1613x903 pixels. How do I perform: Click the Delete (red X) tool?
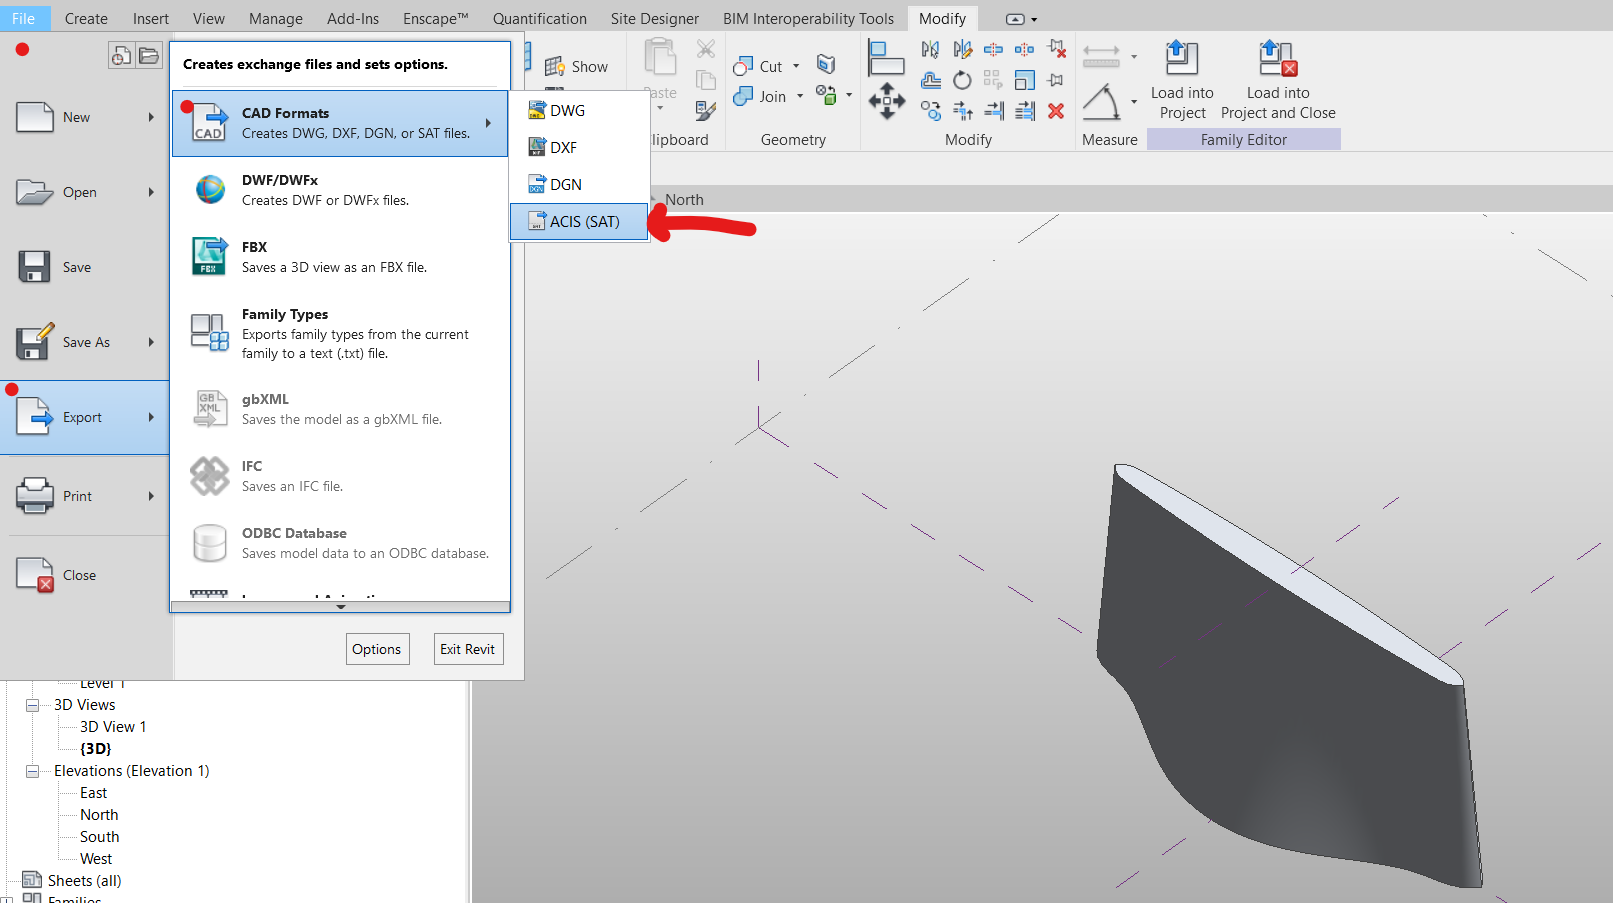tap(1056, 111)
